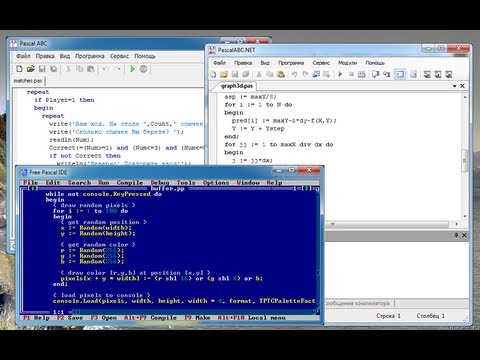Open Файл menu in PascalABC.NET
Viewport: 480px width, 360px height.
pos(220,63)
